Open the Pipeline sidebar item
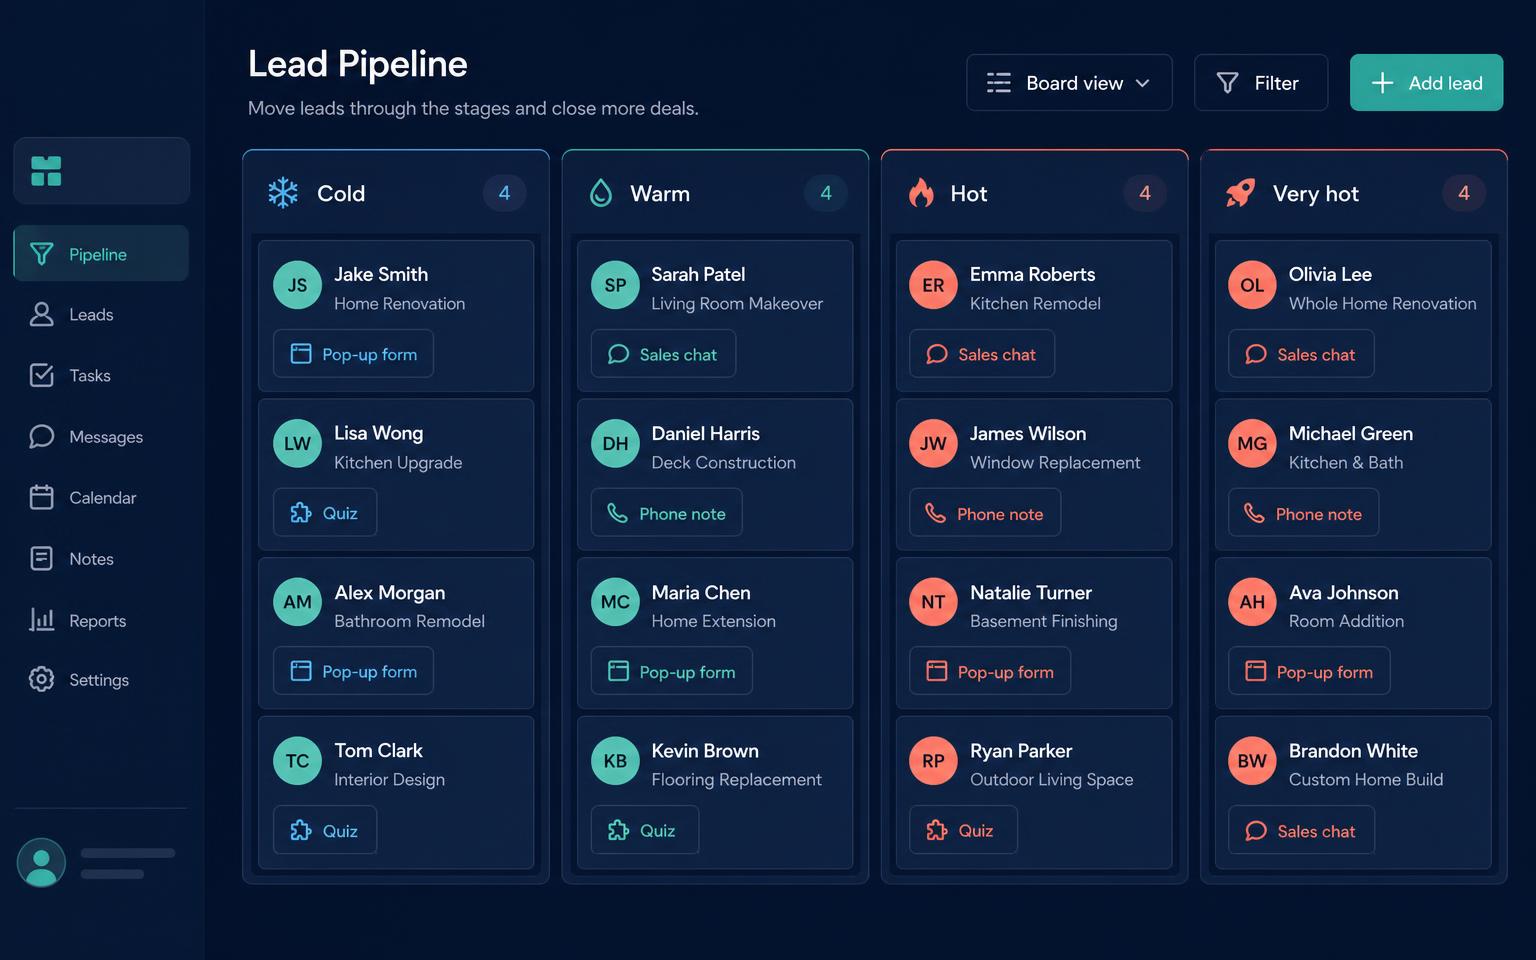The height and width of the screenshot is (960, 1536). (101, 254)
